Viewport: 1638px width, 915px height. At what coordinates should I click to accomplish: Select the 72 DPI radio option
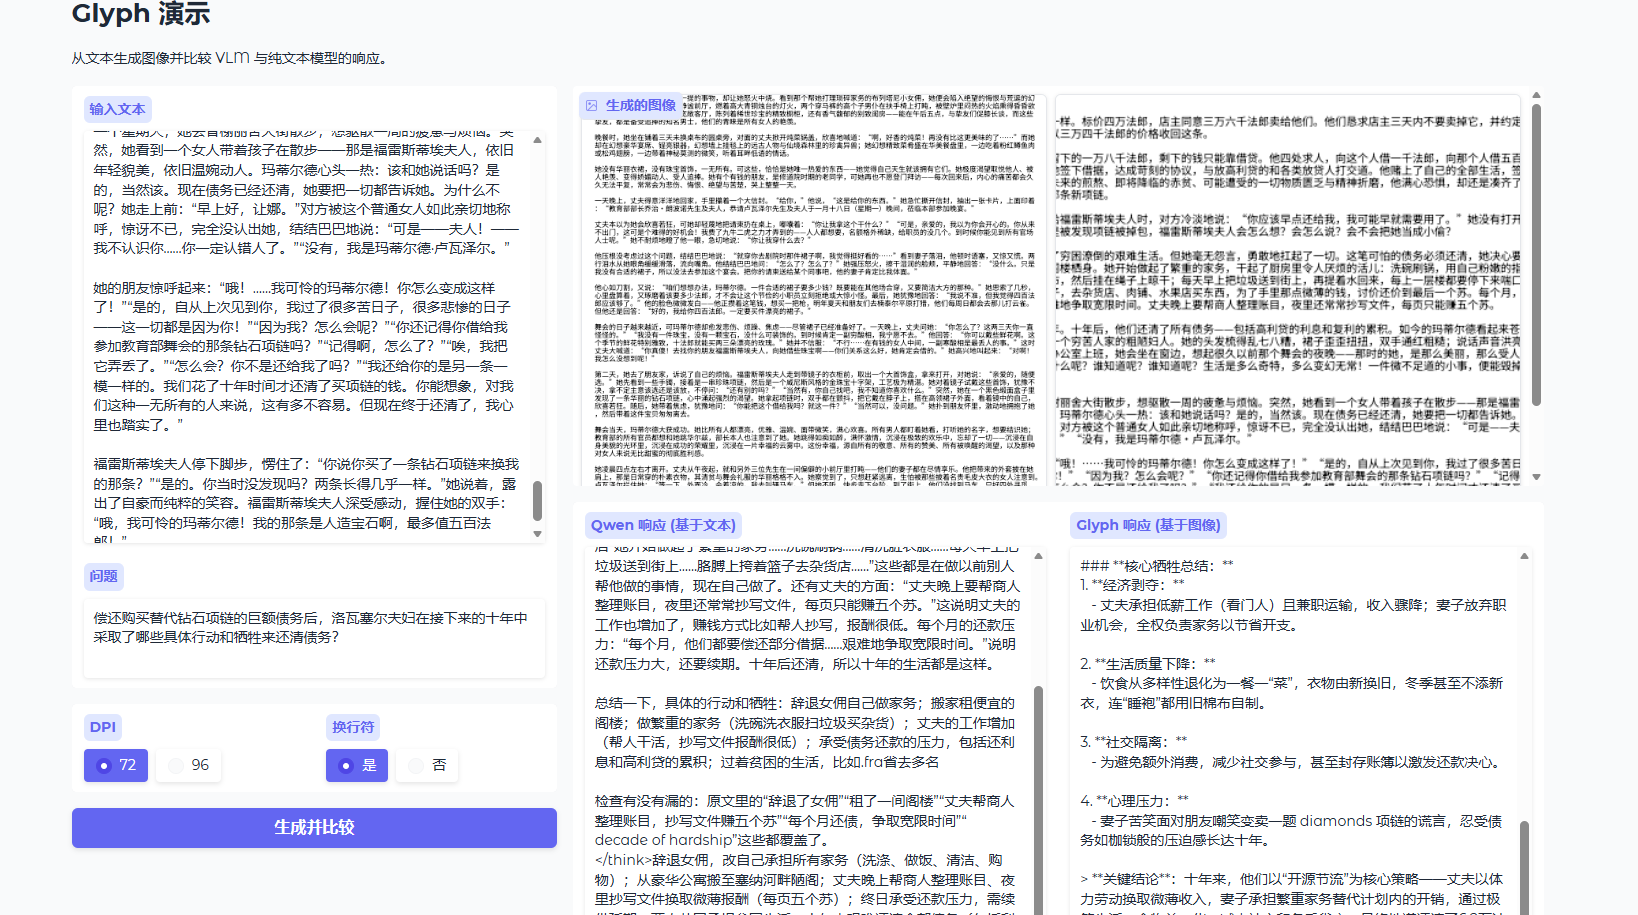tap(116, 765)
